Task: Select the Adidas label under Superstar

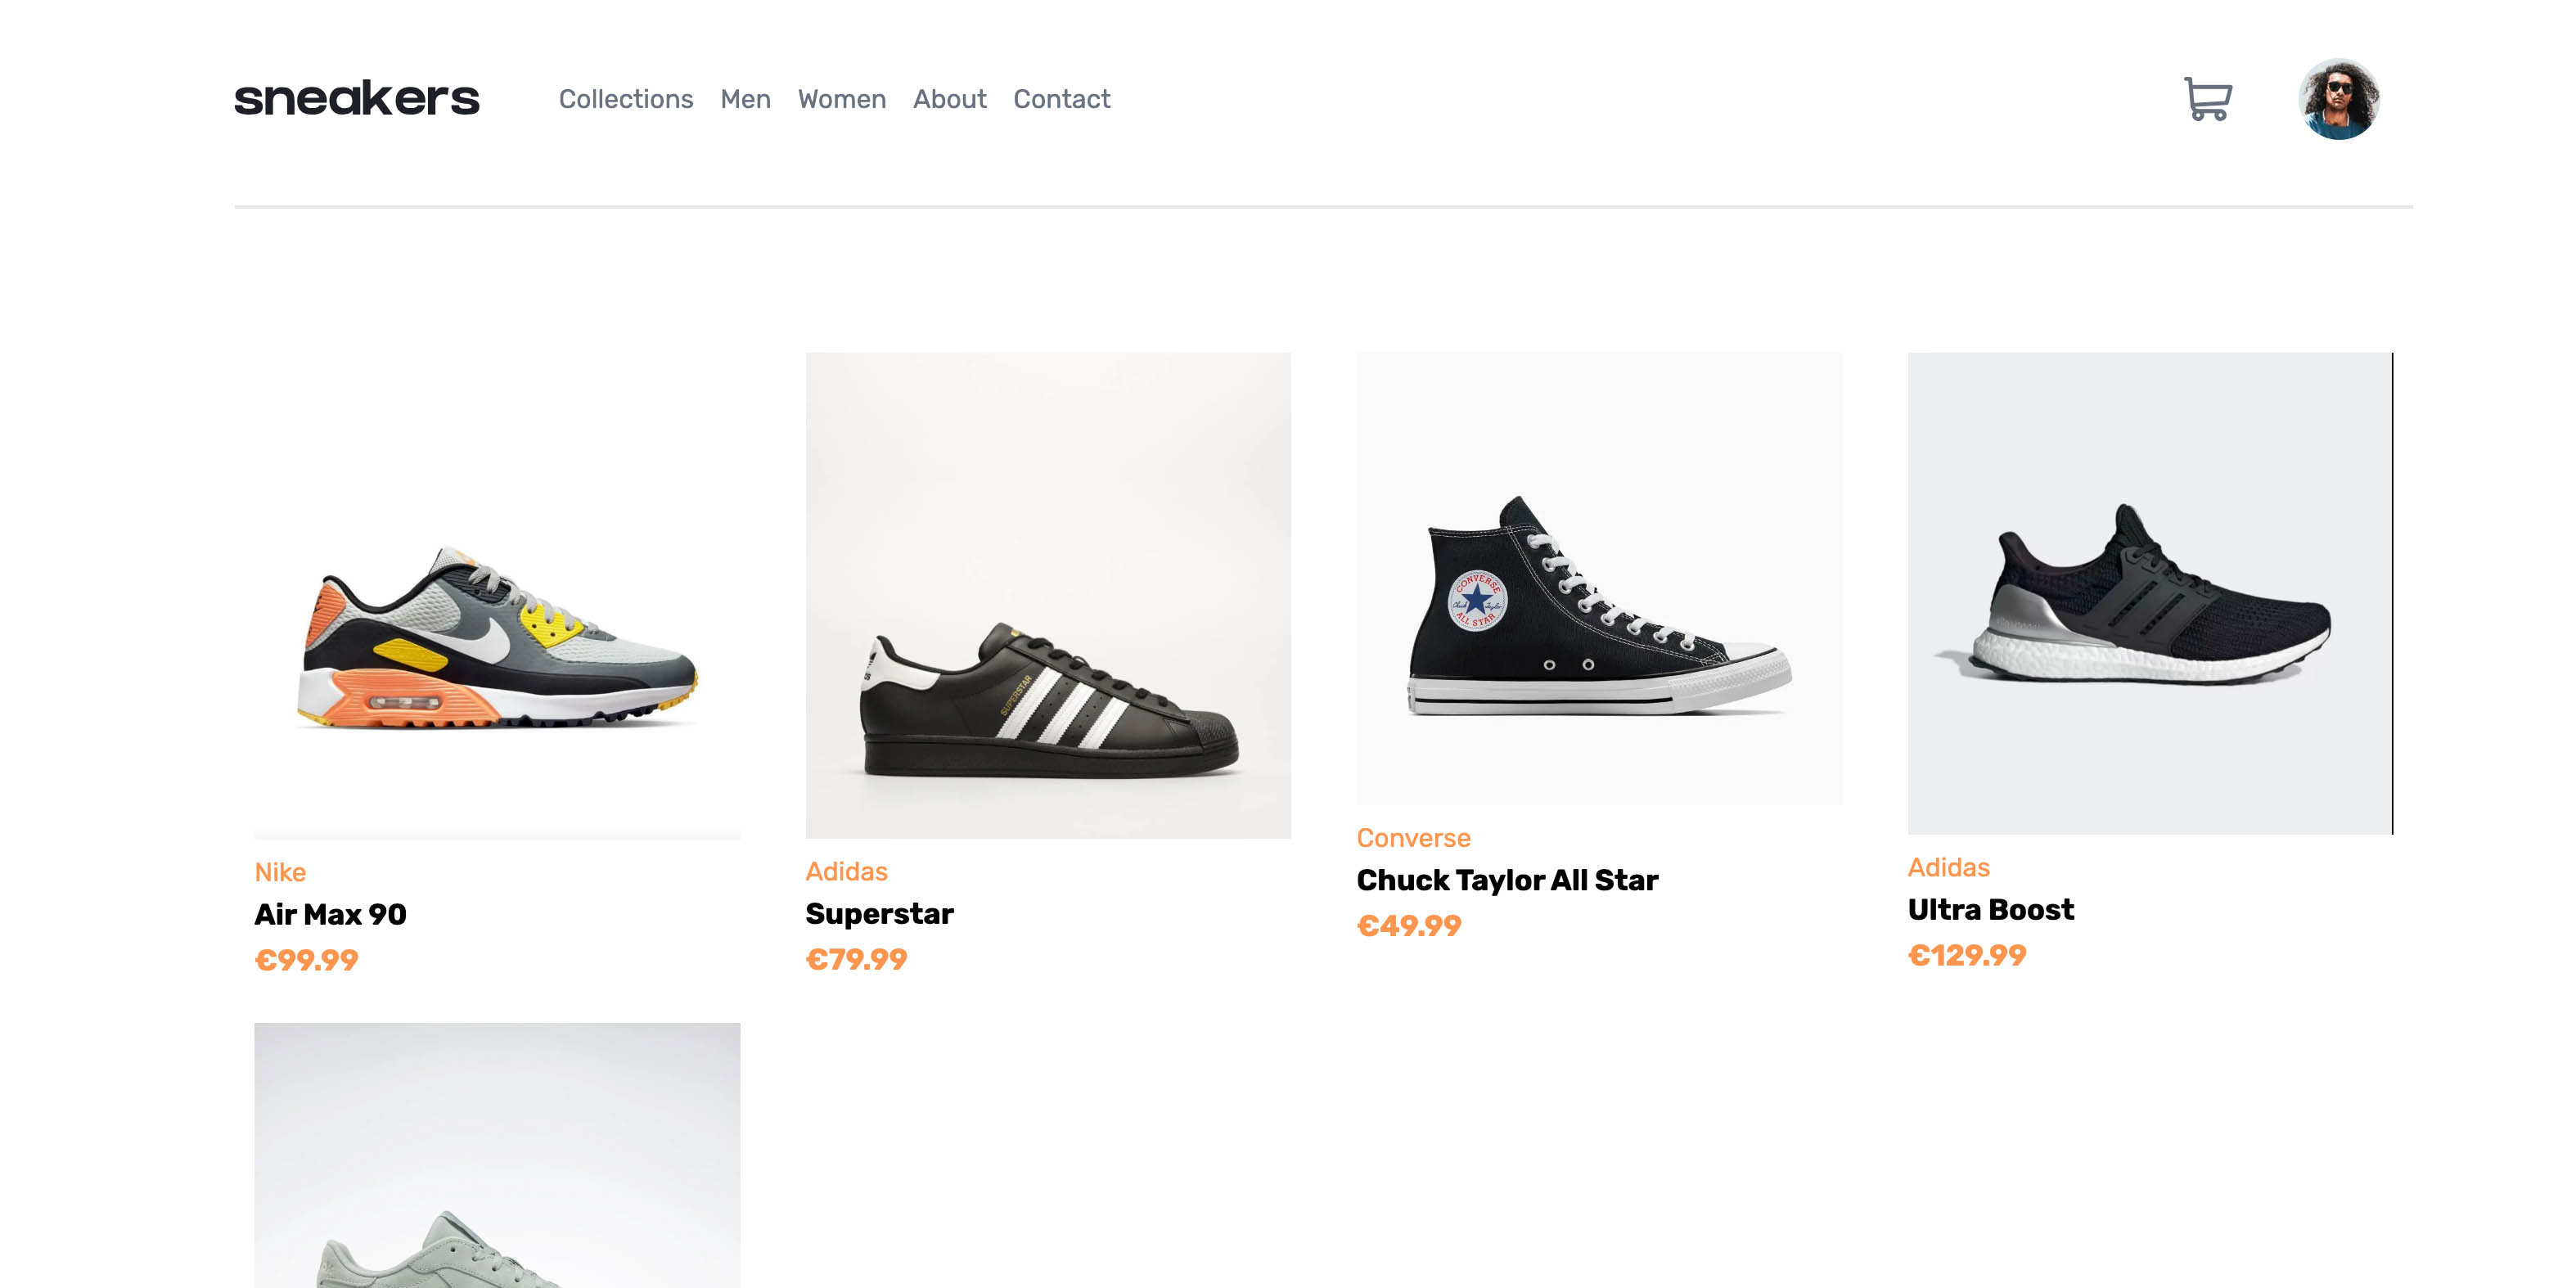Action: coord(847,871)
